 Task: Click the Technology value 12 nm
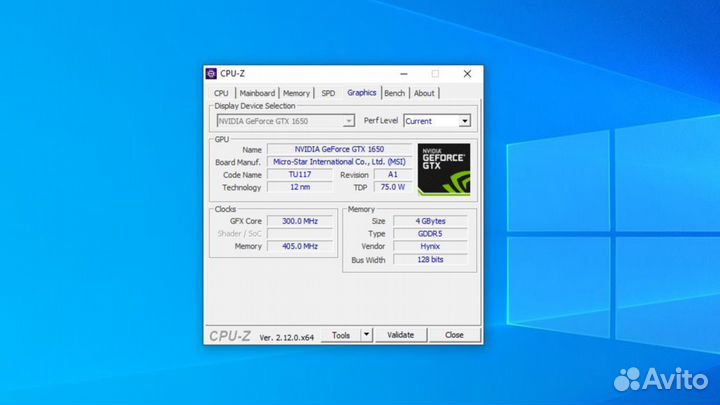(x=300, y=187)
